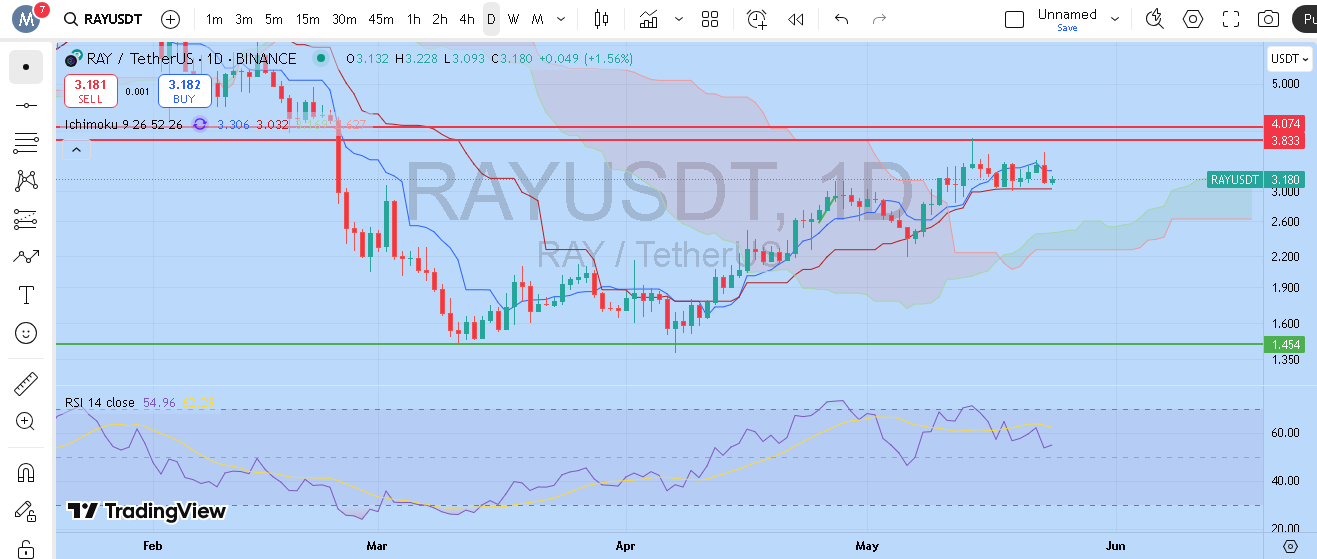
Task: Open the candlestick chart type selector
Action: (x=601, y=19)
